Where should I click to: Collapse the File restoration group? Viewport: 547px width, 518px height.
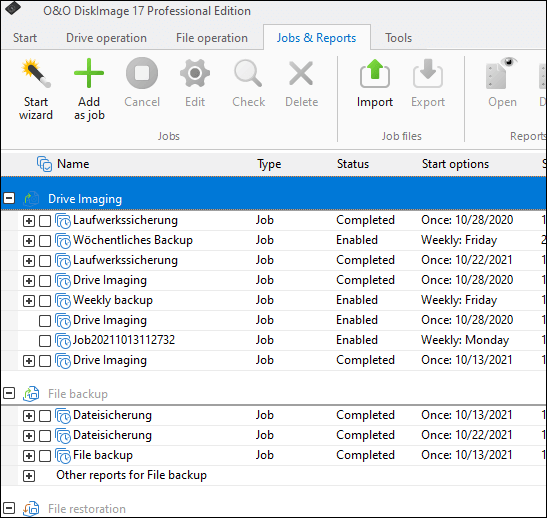pos(9,508)
